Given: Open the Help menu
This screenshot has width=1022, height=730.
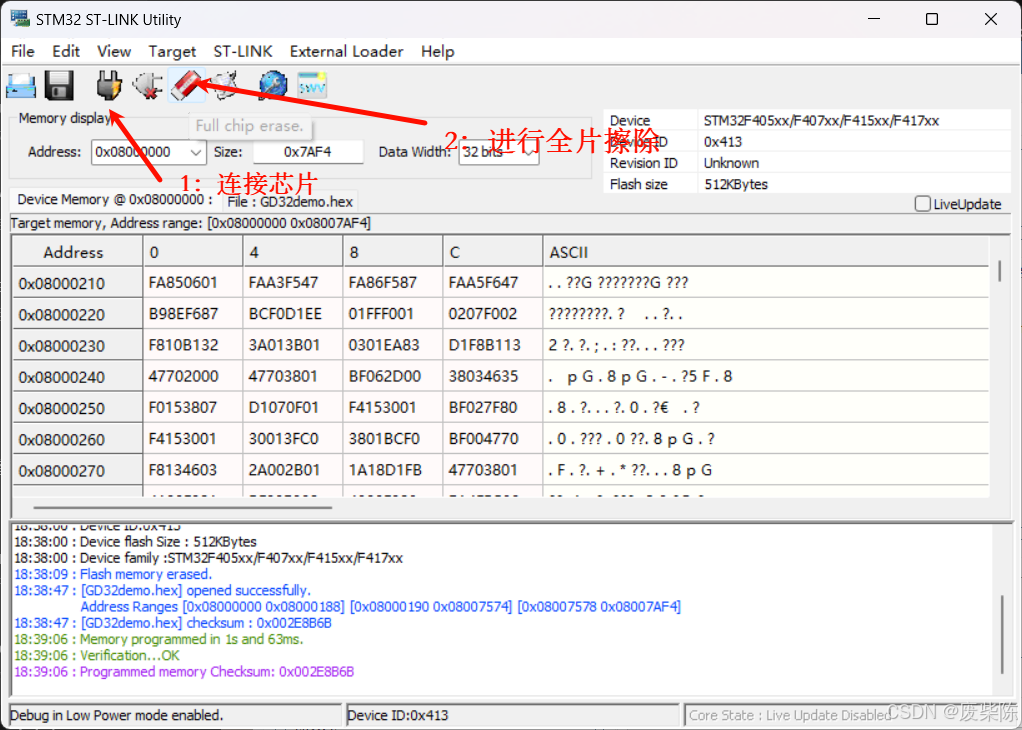Looking at the screenshot, I should [x=437, y=51].
